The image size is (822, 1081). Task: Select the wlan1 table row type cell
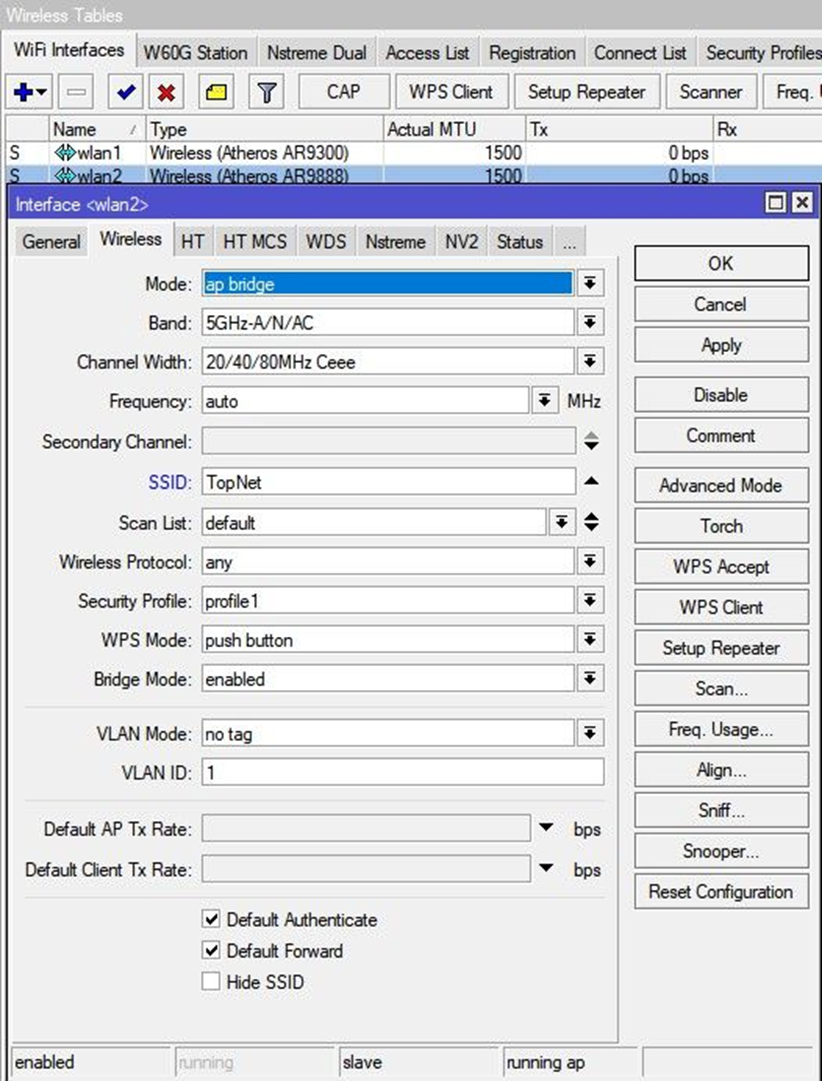click(265, 152)
